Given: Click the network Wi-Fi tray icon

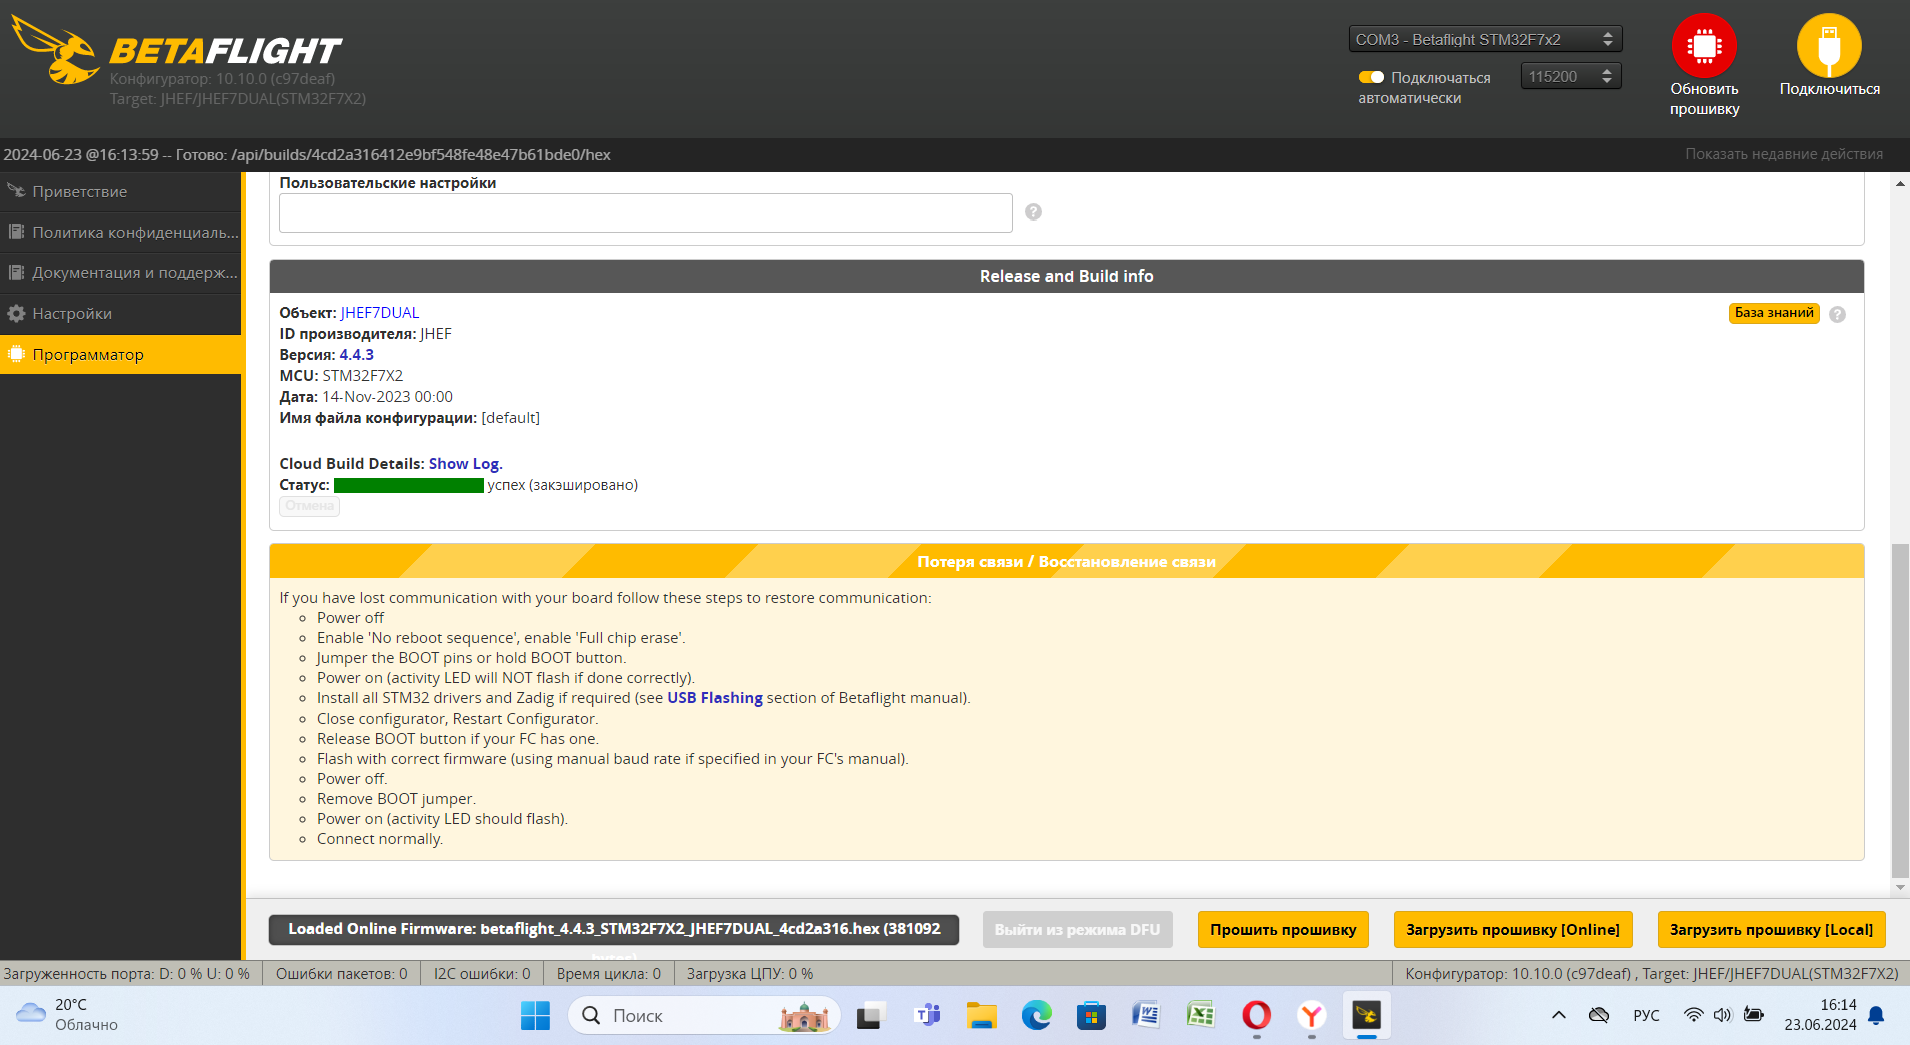Looking at the screenshot, I should [x=1693, y=1015].
